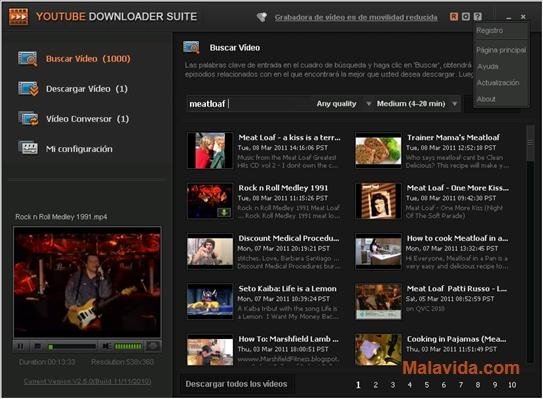
Task: Click the Buscar Video header icon
Action: 191,47
